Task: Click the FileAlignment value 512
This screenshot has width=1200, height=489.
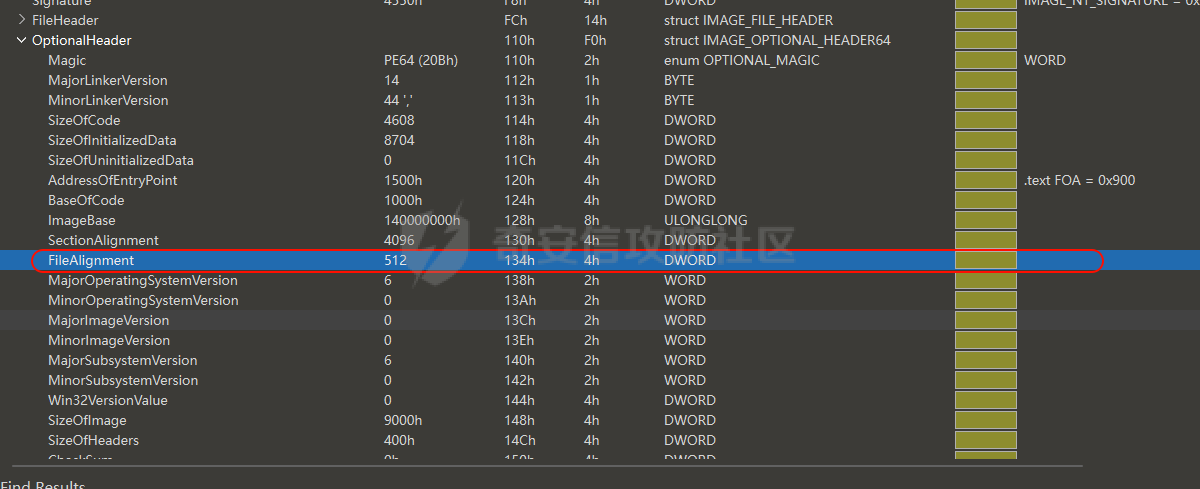Action: tap(395, 260)
